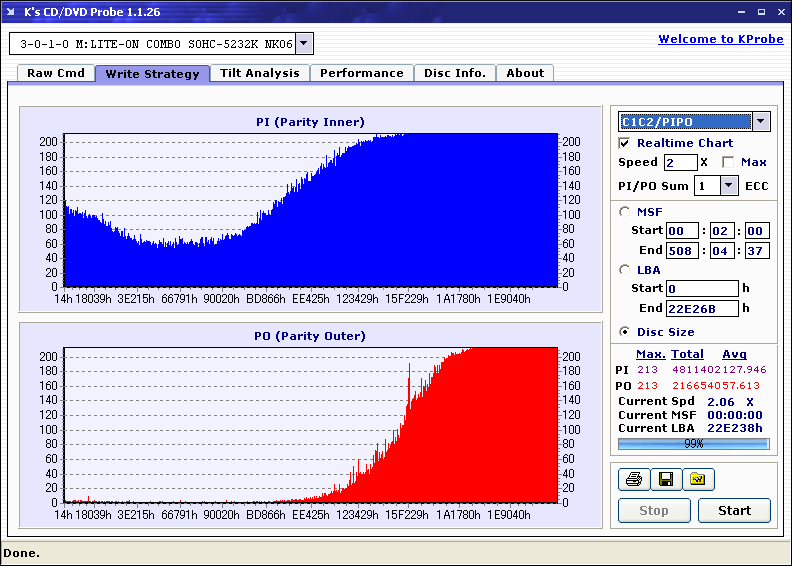Click the Speed input field

click(x=680, y=163)
